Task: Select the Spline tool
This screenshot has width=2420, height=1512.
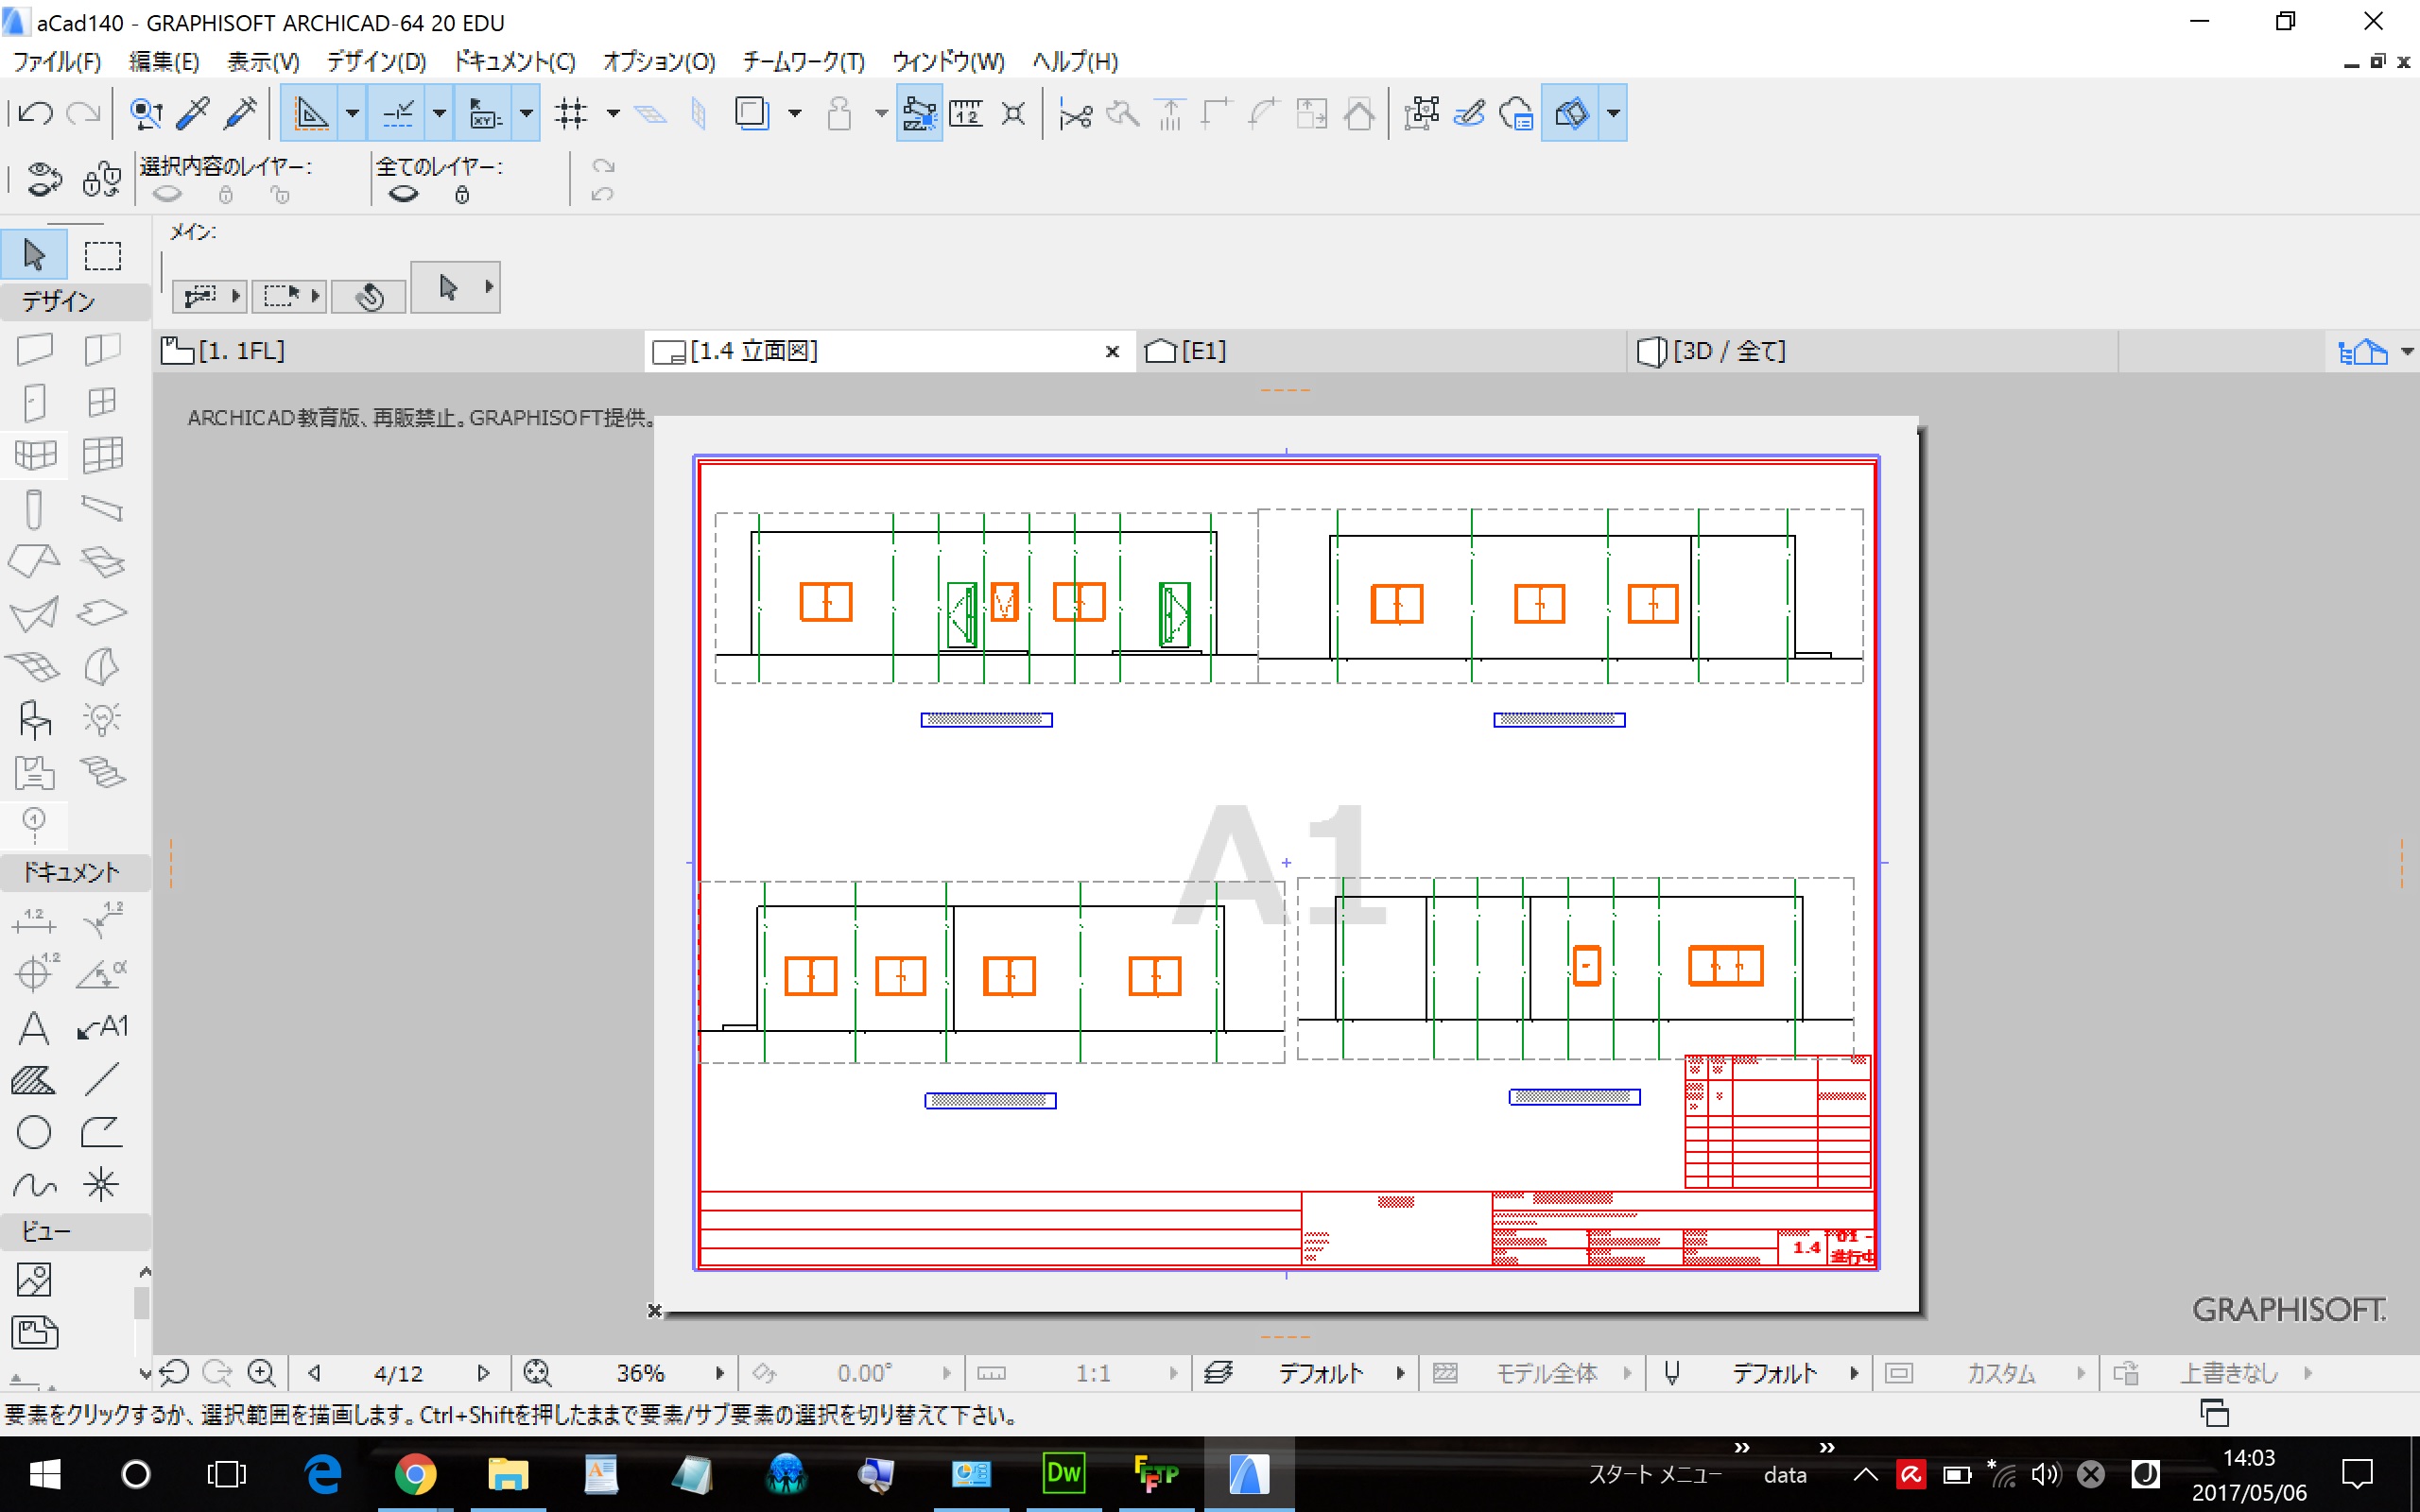Action: (34, 1186)
